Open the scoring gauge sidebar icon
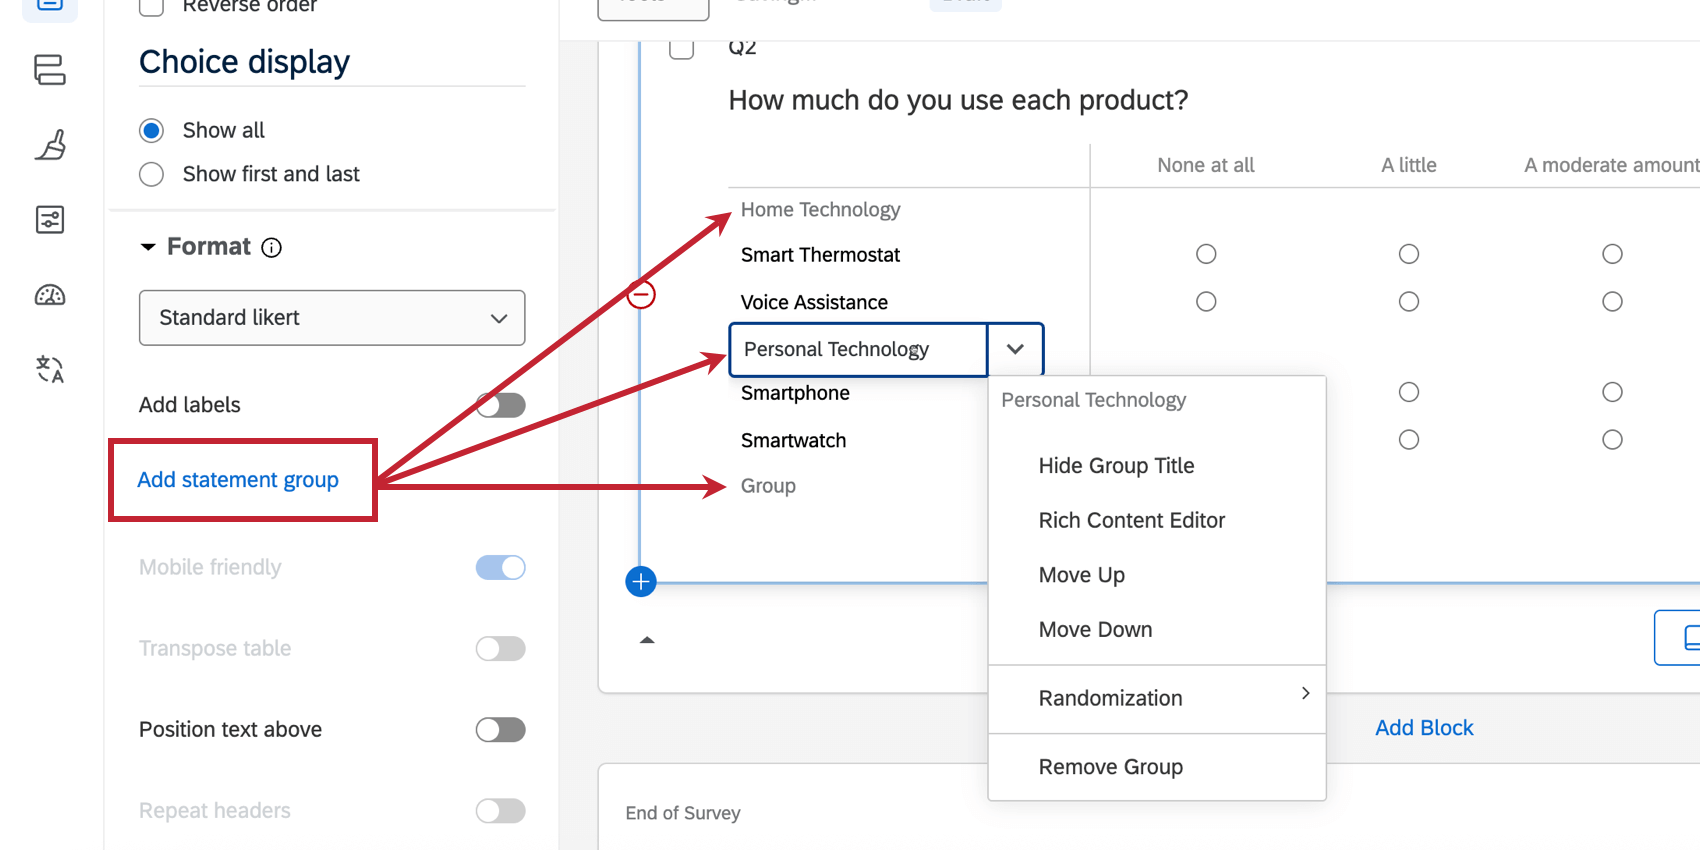Image resolution: width=1700 pixels, height=850 pixels. 50,295
